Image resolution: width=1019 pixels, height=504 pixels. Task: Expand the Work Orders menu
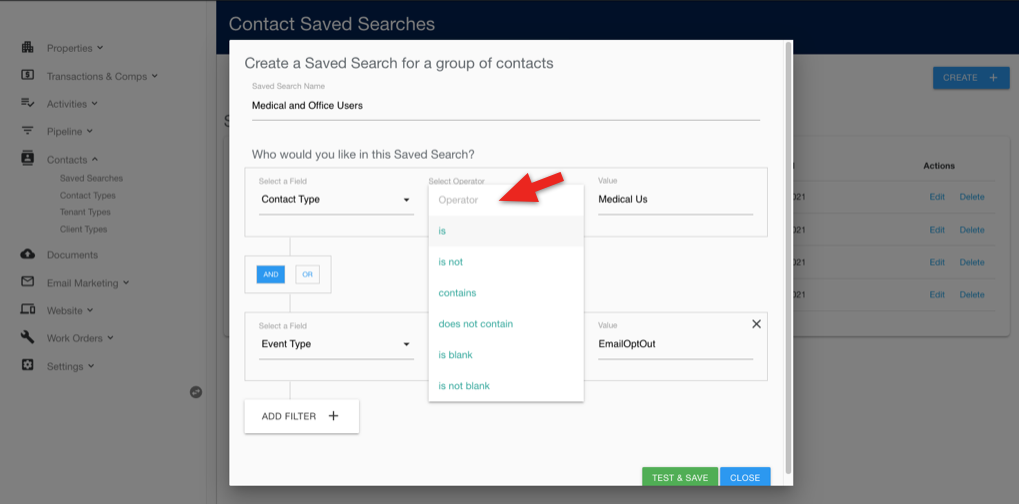click(x=110, y=337)
